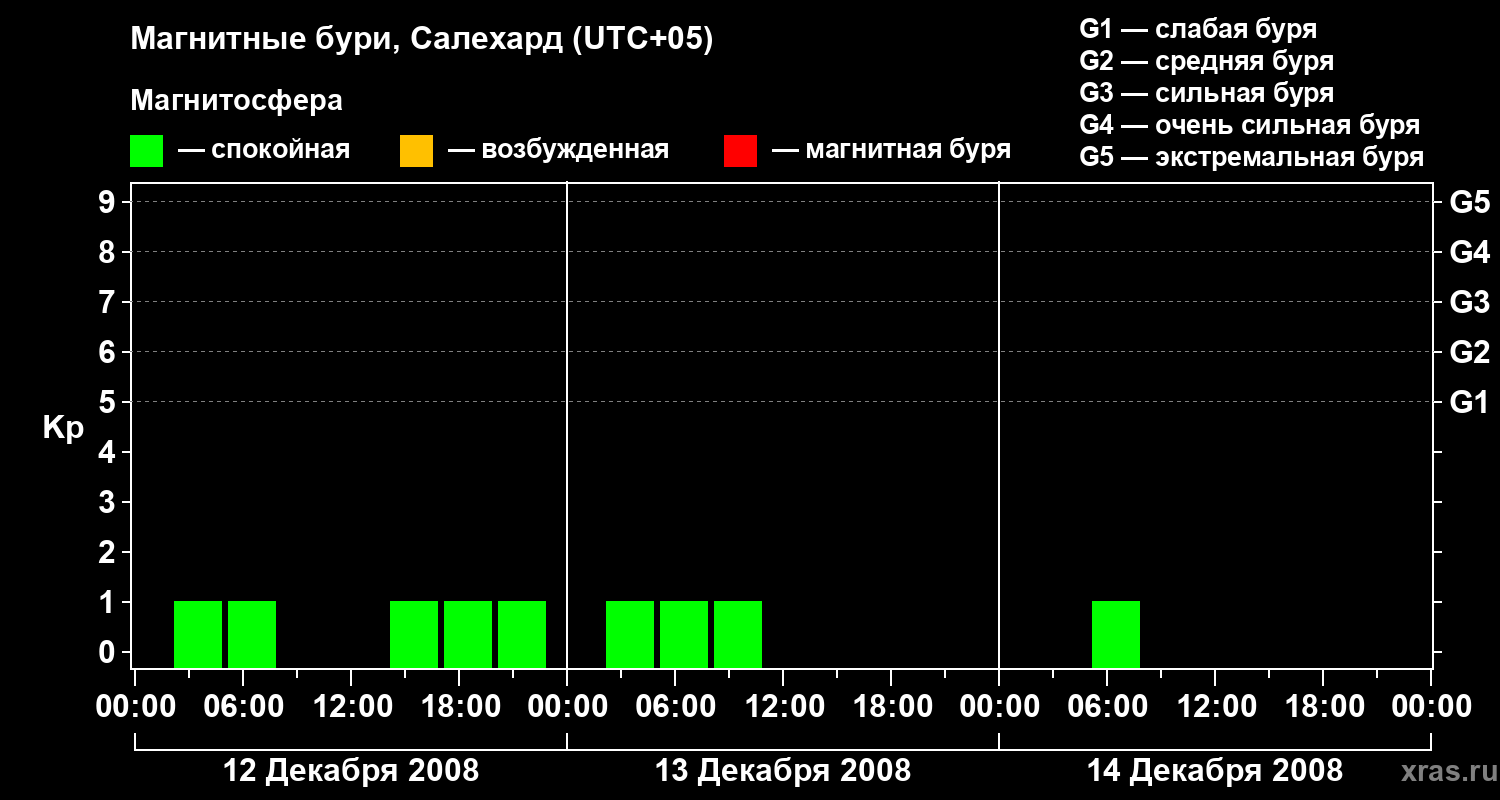
Task: Click the title 'Магнитные бури, Салехард (UTC+05)'
Action: (422, 40)
